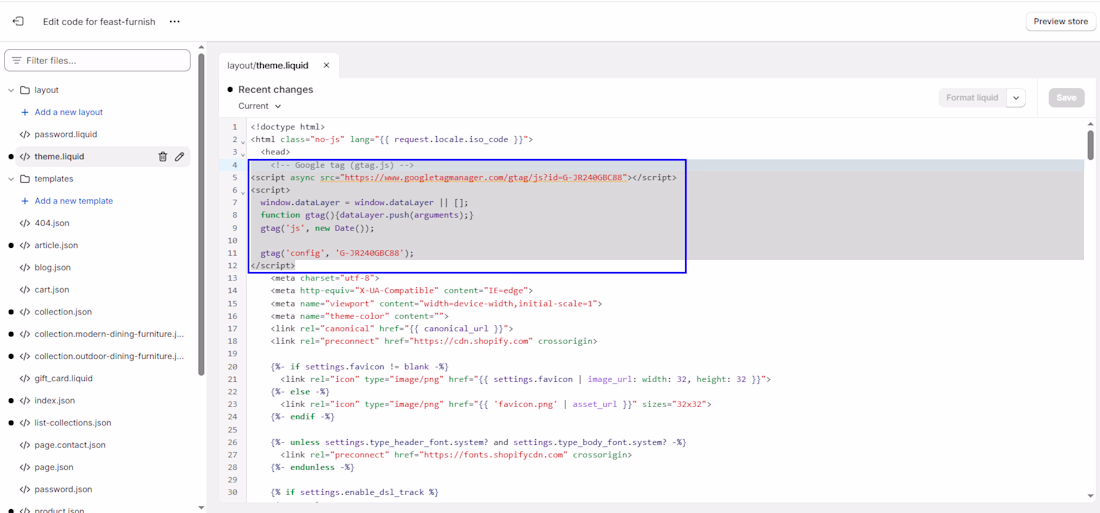Click the code icon next to blog.json
The image size is (1100, 513).
pyautogui.click(x=25, y=267)
